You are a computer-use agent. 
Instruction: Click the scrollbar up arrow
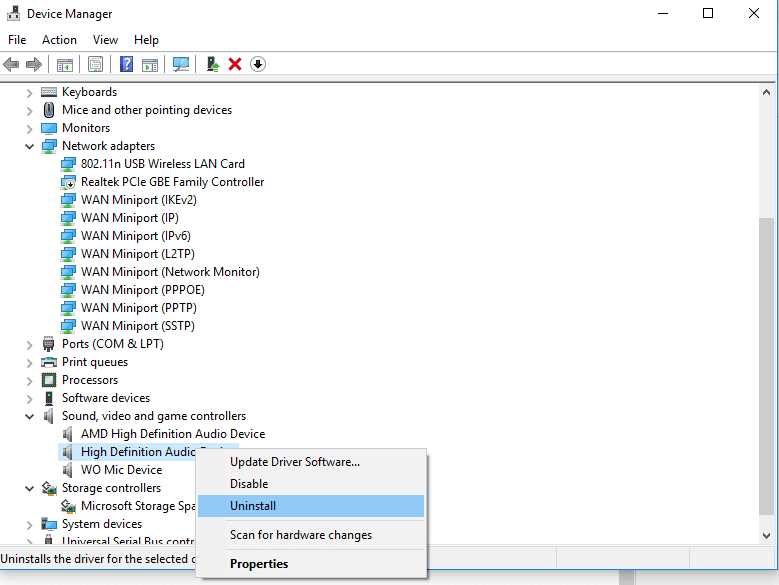[767, 92]
